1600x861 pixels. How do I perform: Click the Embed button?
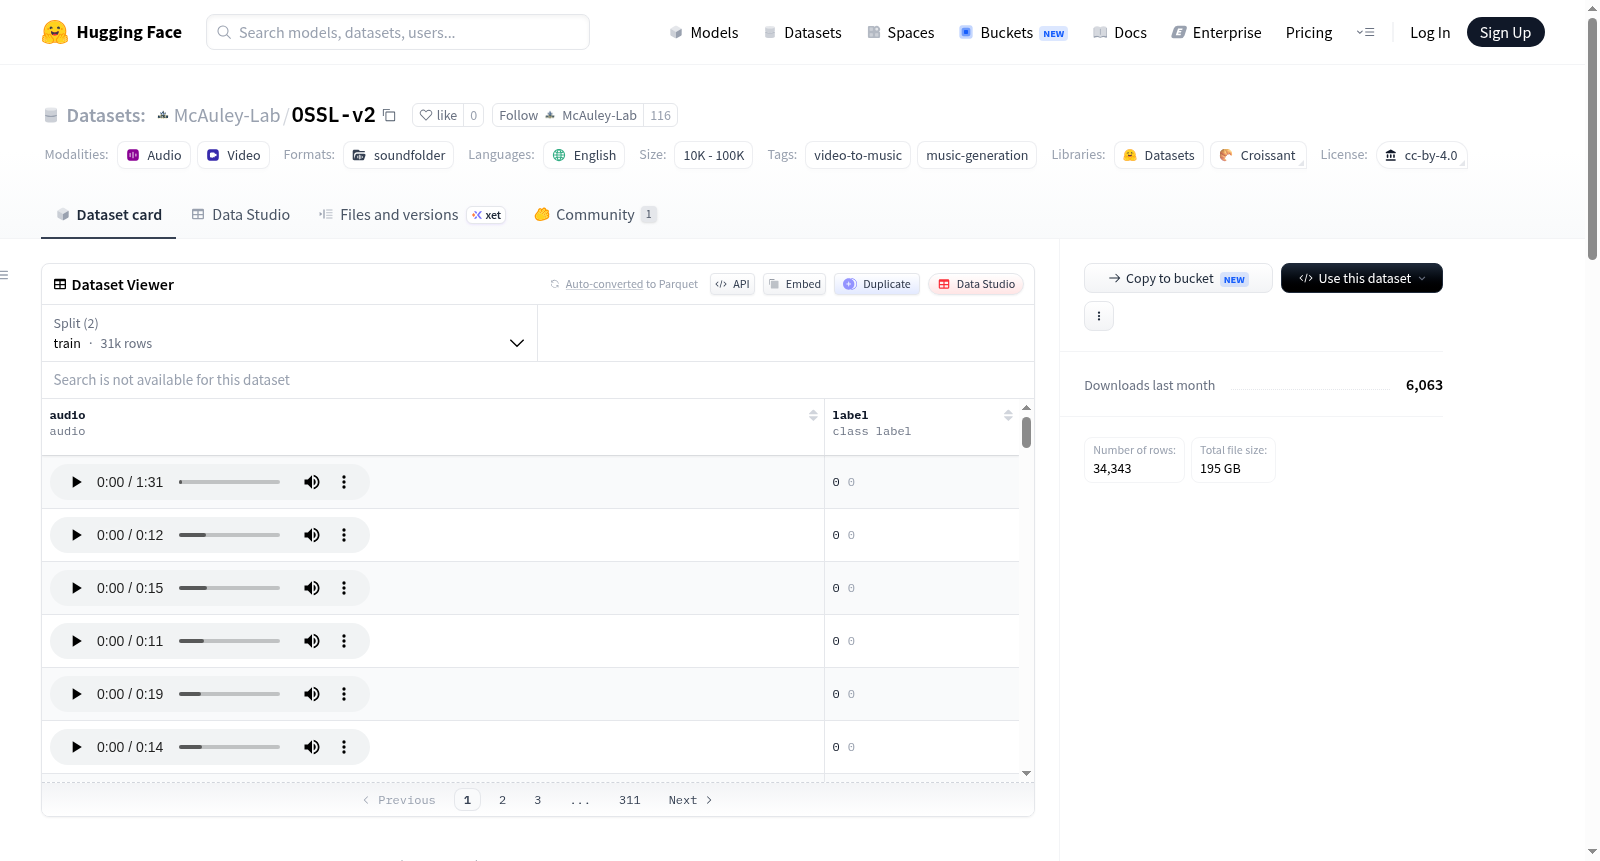pos(794,284)
